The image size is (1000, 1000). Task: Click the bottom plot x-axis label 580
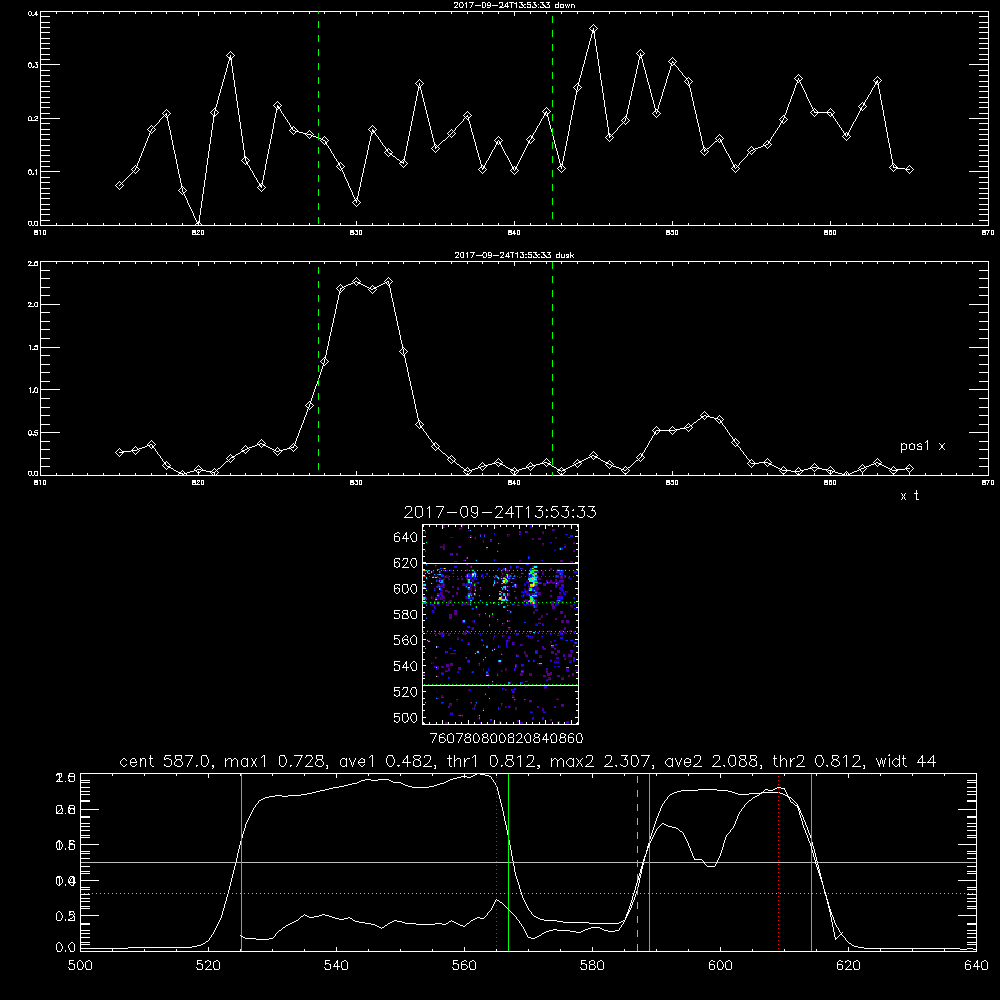point(592,966)
